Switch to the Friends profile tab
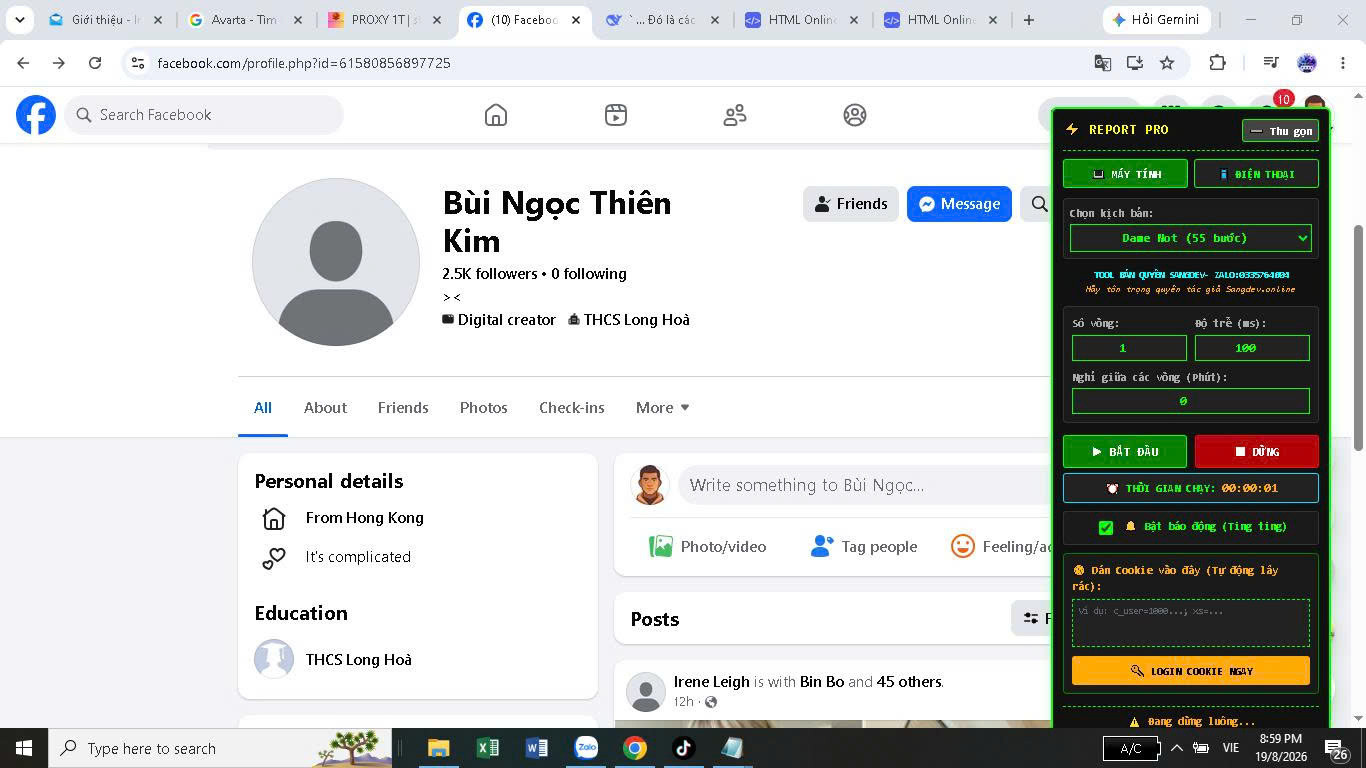 [403, 408]
